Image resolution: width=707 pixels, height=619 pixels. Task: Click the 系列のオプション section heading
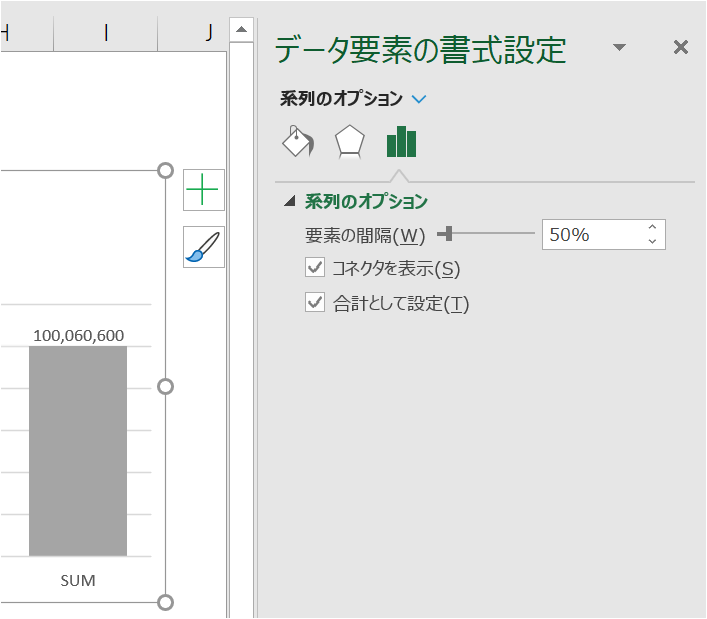[x=366, y=201]
